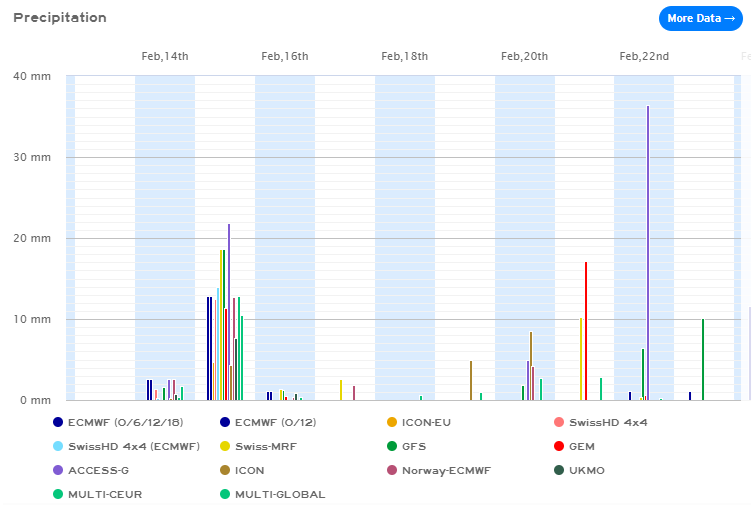Select the MULTI-GLOBAL legend label
The image size is (755, 505).
(x=280, y=494)
